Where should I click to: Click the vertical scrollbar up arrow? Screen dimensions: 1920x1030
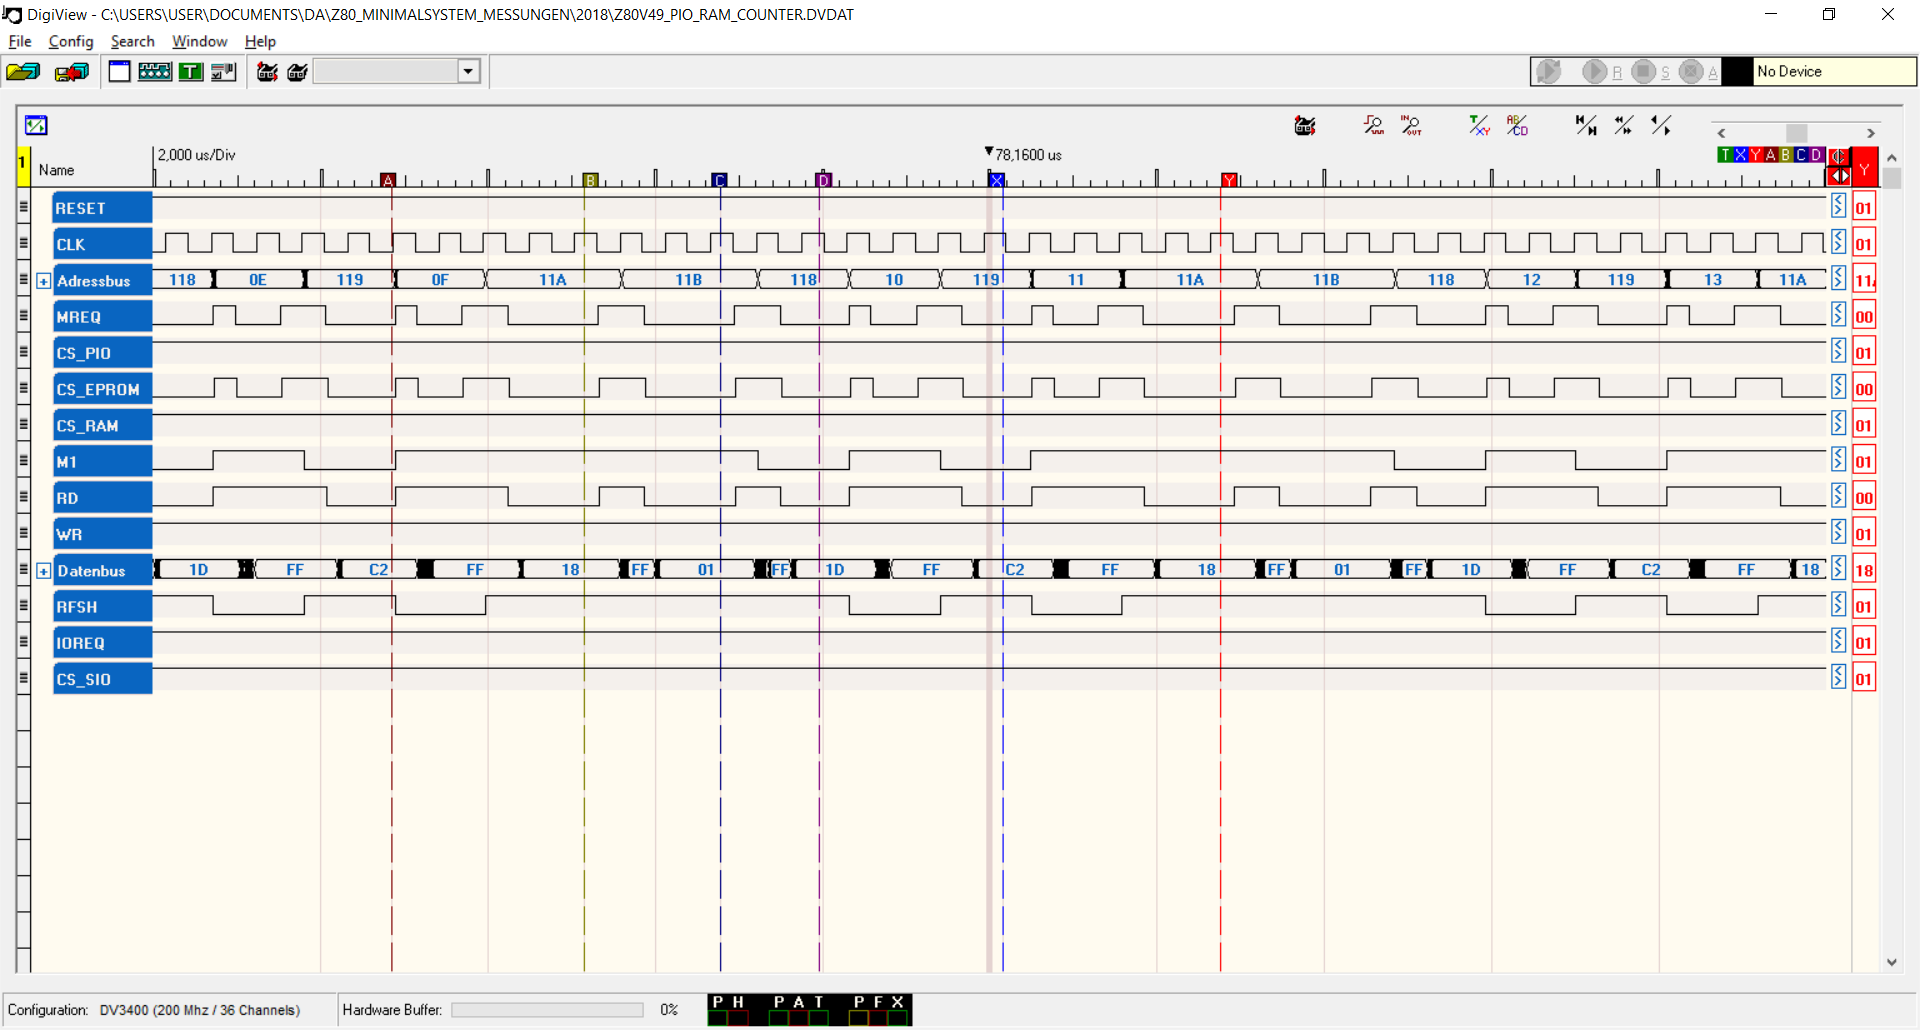pyautogui.click(x=1891, y=158)
